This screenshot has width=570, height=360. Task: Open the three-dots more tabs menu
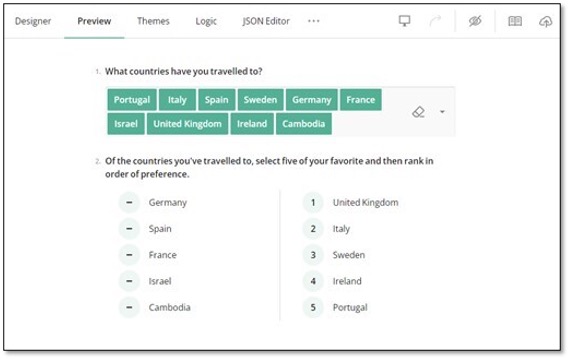[x=313, y=21]
